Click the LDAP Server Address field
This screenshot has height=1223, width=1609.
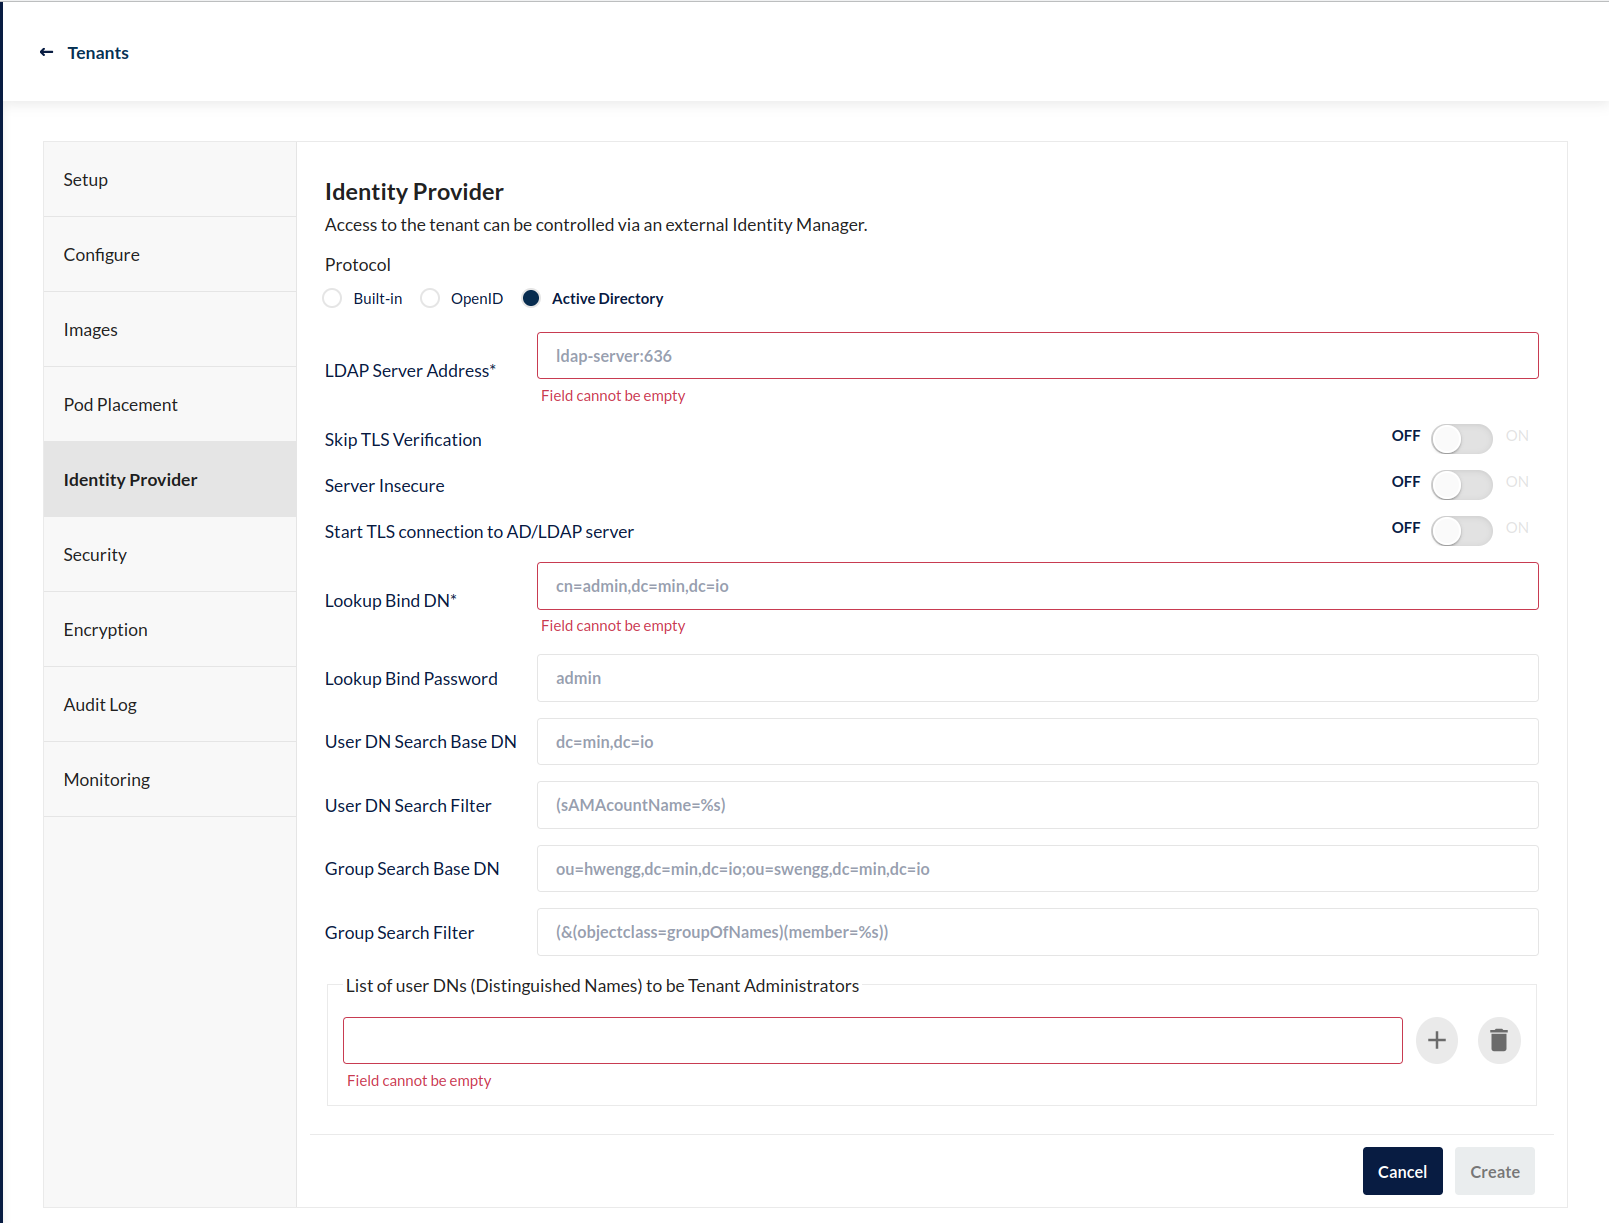click(1037, 356)
